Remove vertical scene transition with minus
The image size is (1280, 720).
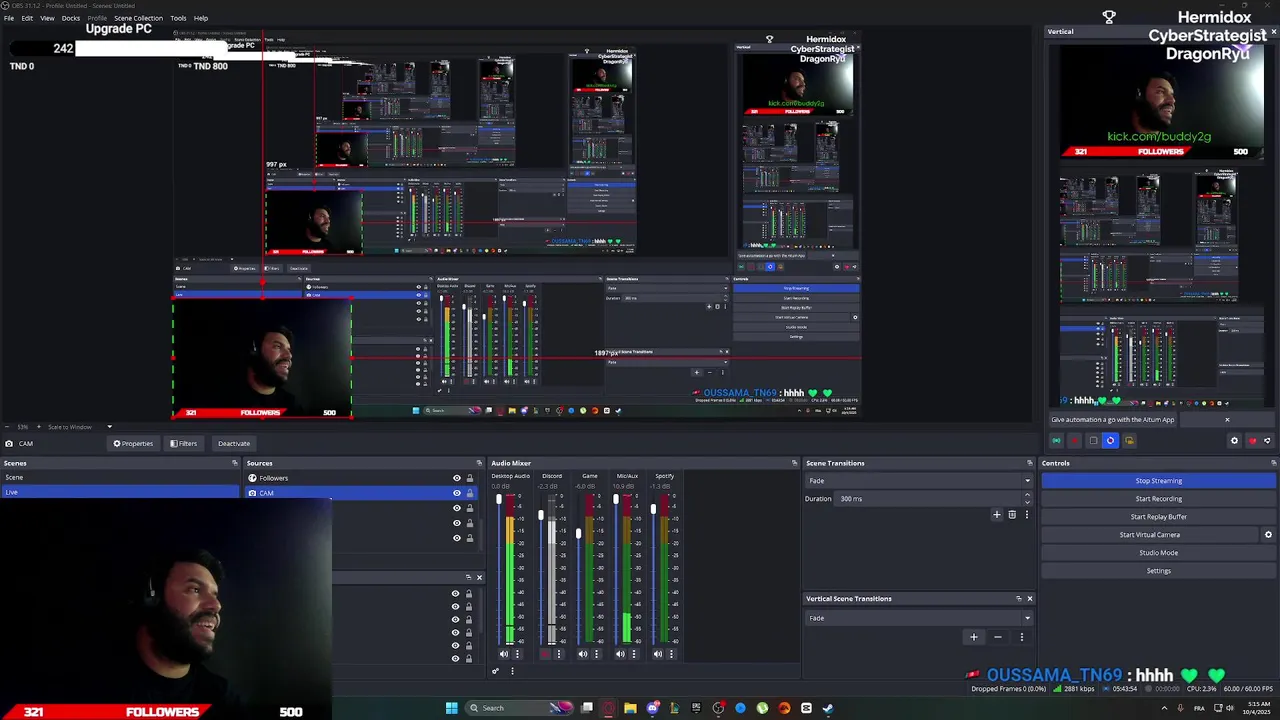997,637
